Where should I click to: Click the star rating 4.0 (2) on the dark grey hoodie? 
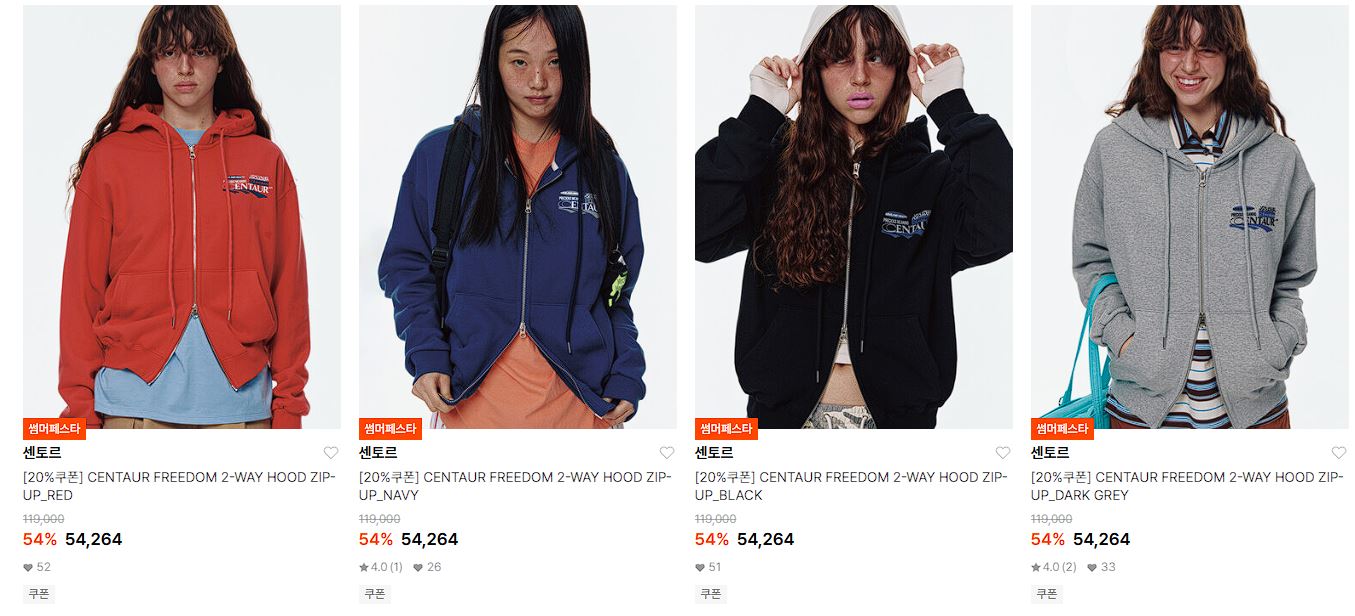click(x=1054, y=567)
